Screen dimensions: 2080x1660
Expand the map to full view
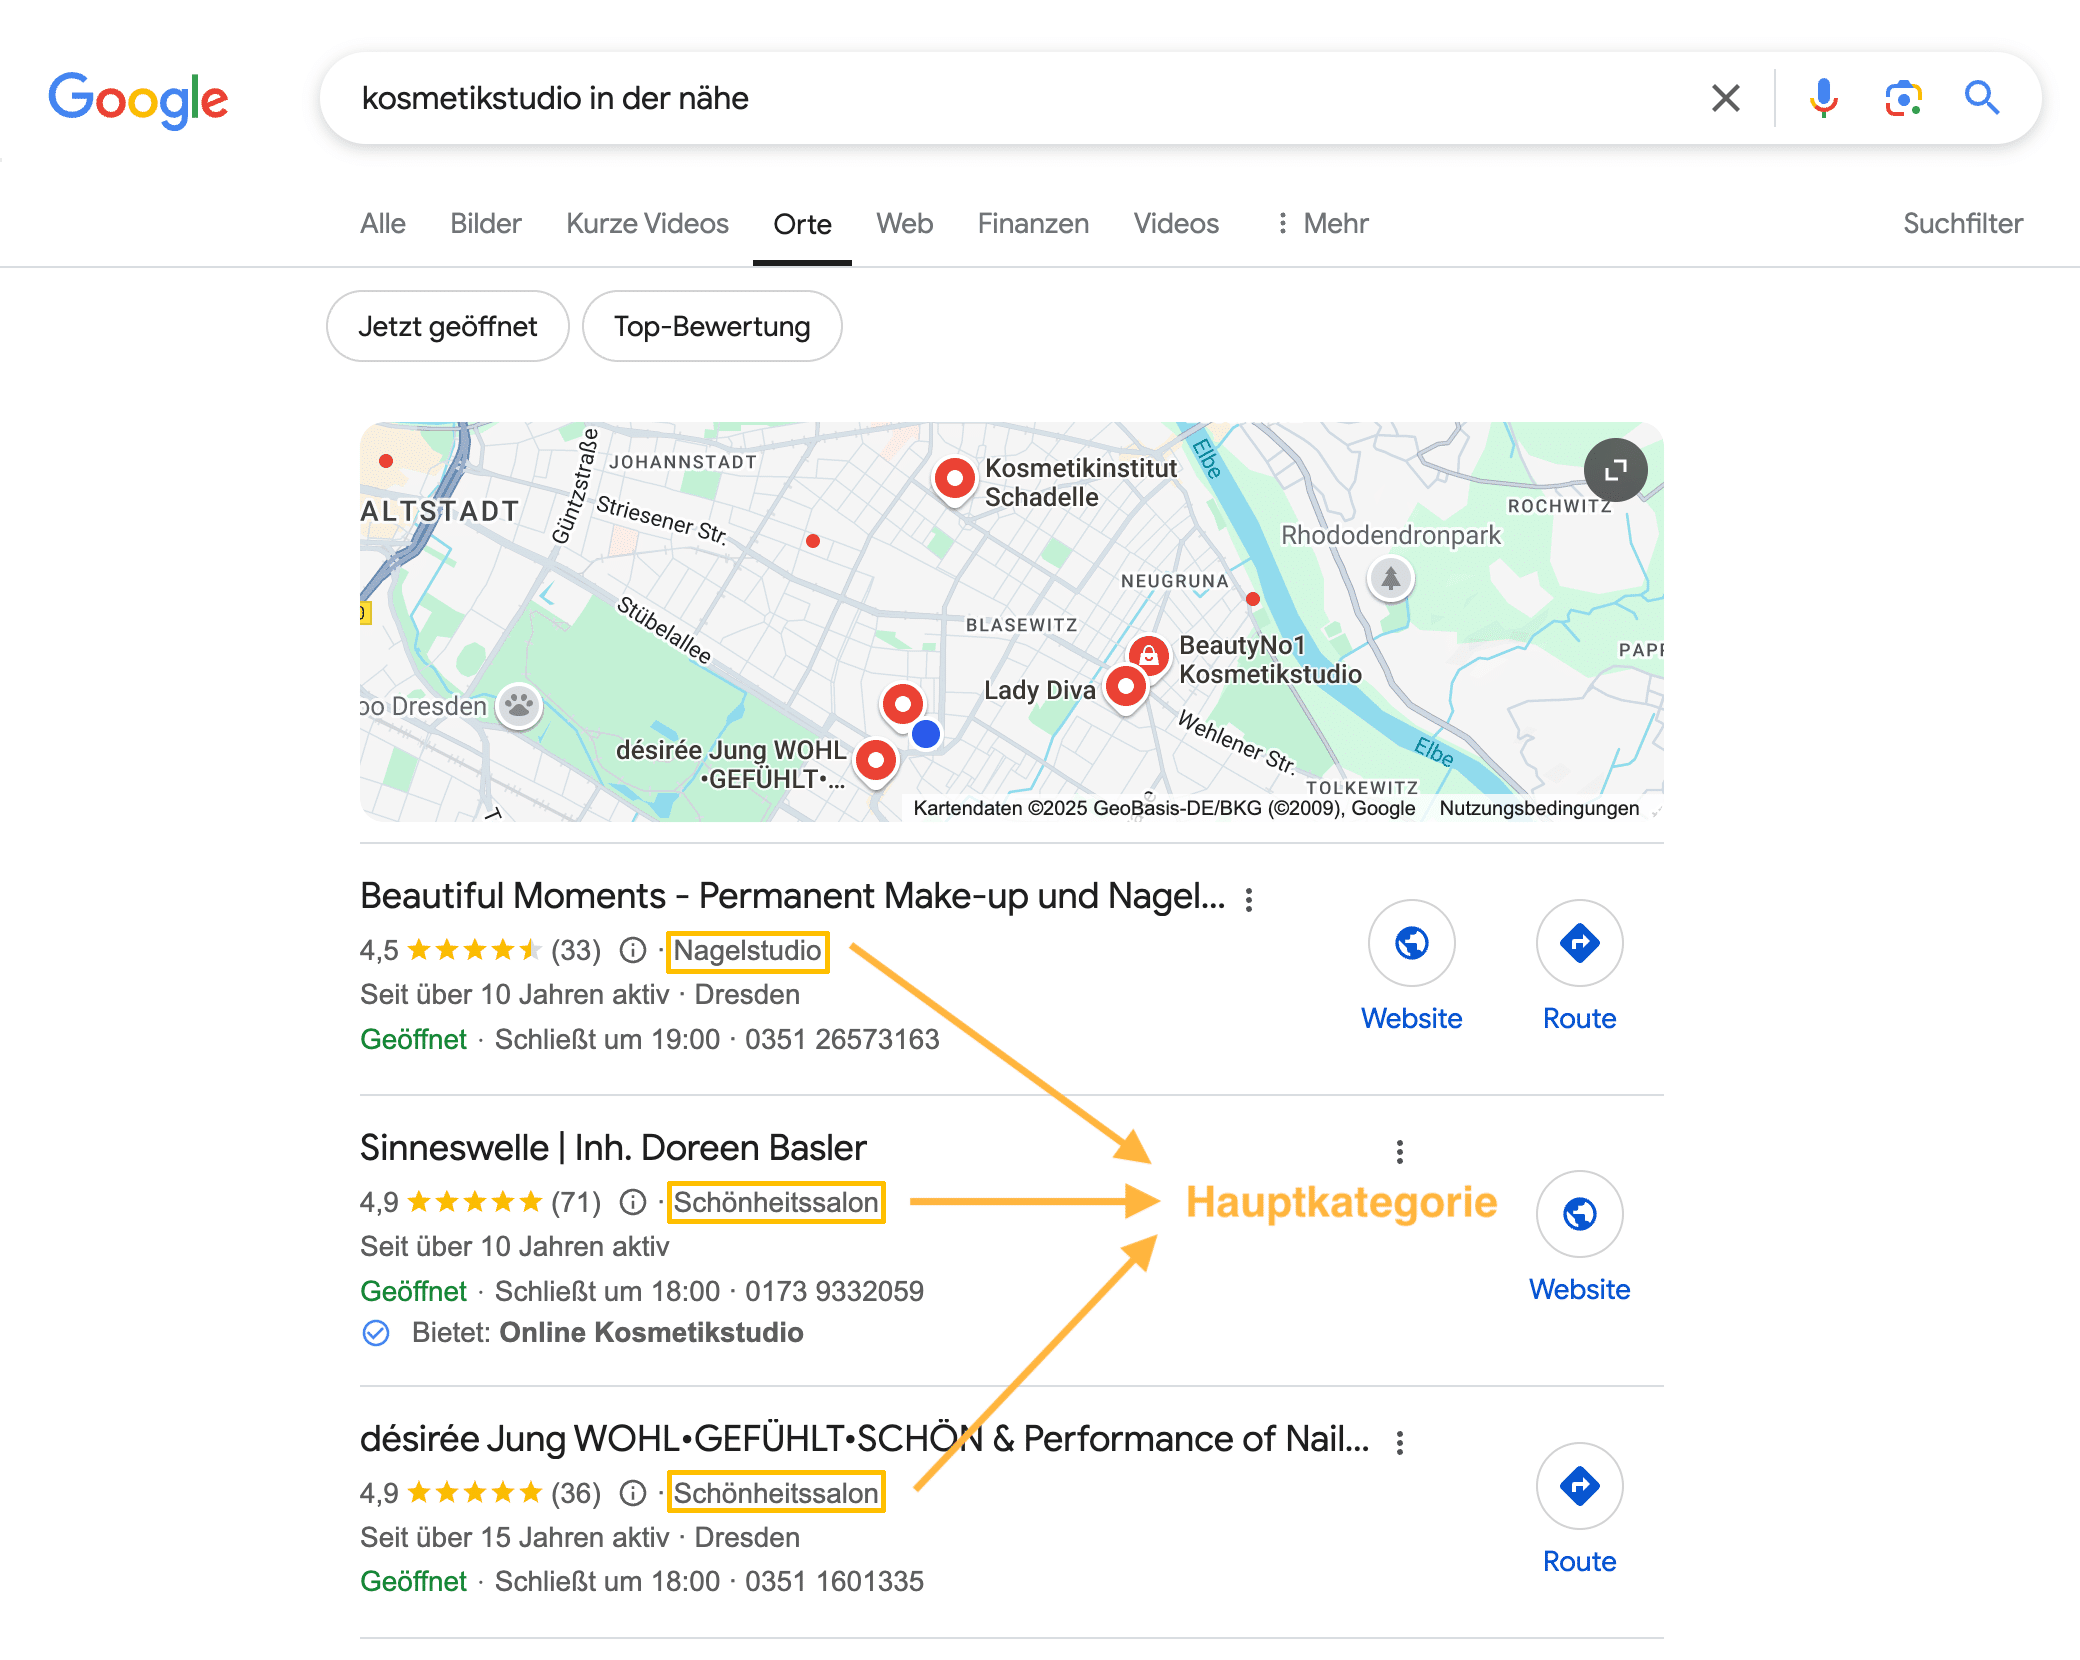(x=1615, y=470)
